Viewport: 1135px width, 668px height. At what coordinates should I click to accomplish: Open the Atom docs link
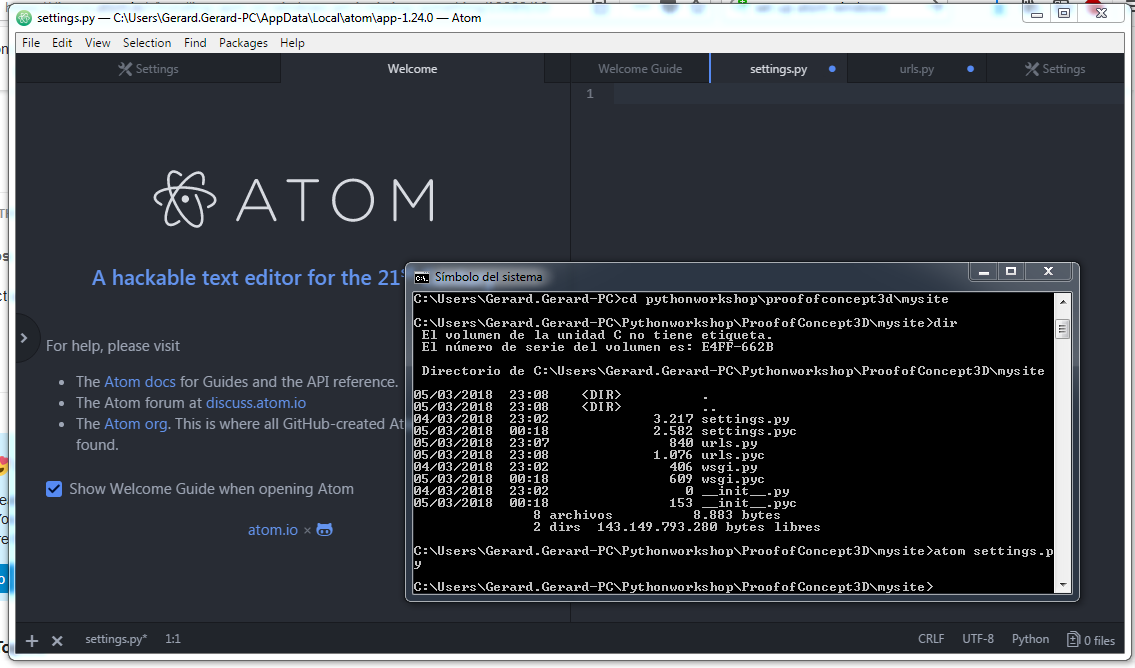pyautogui.click(x=140, y=381)
